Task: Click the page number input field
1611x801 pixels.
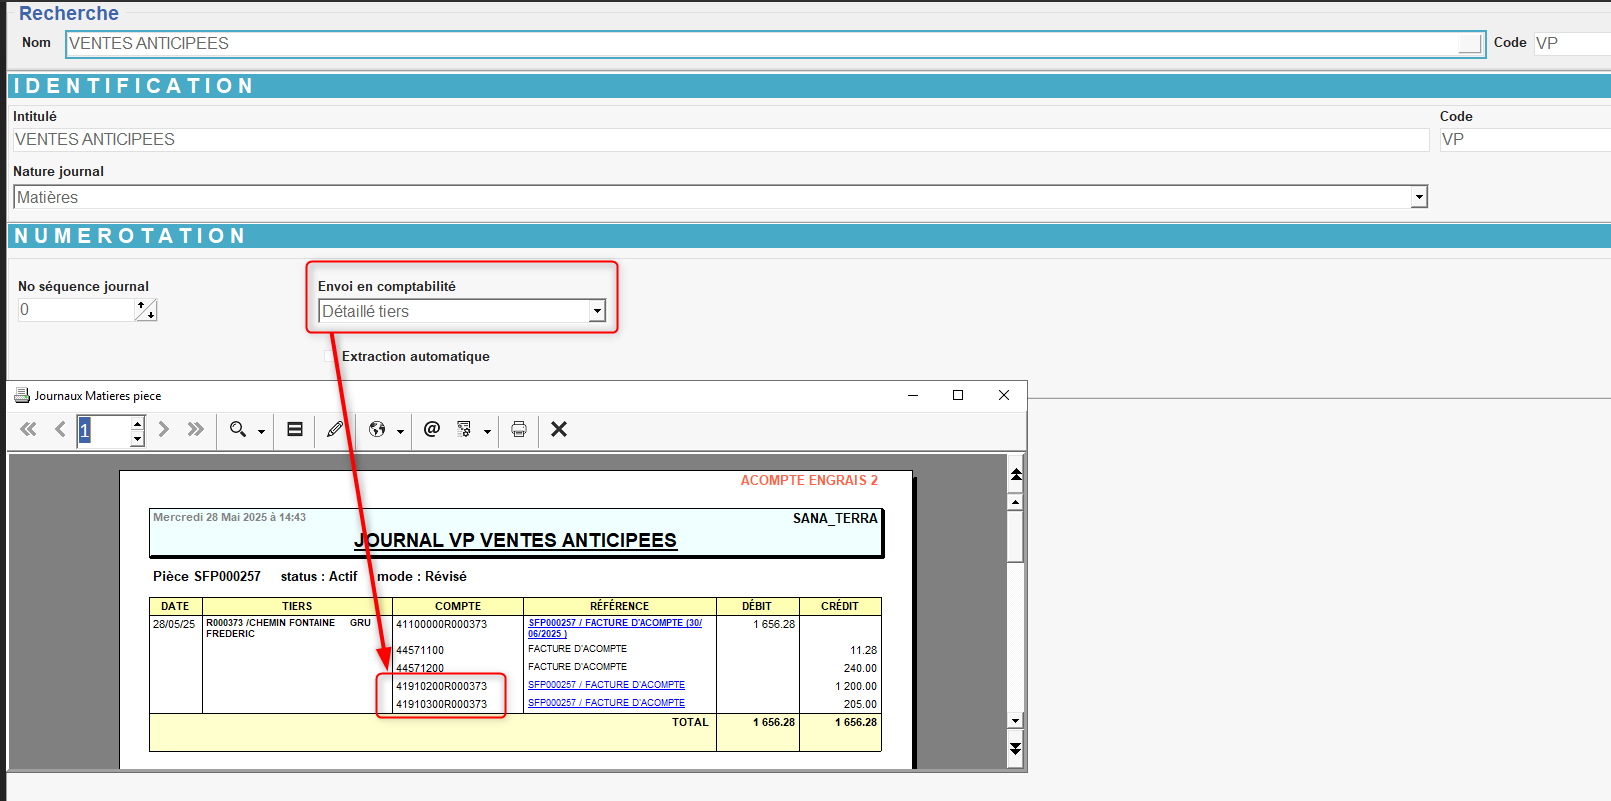Action: pyautogui.click(x=104, y=431)
